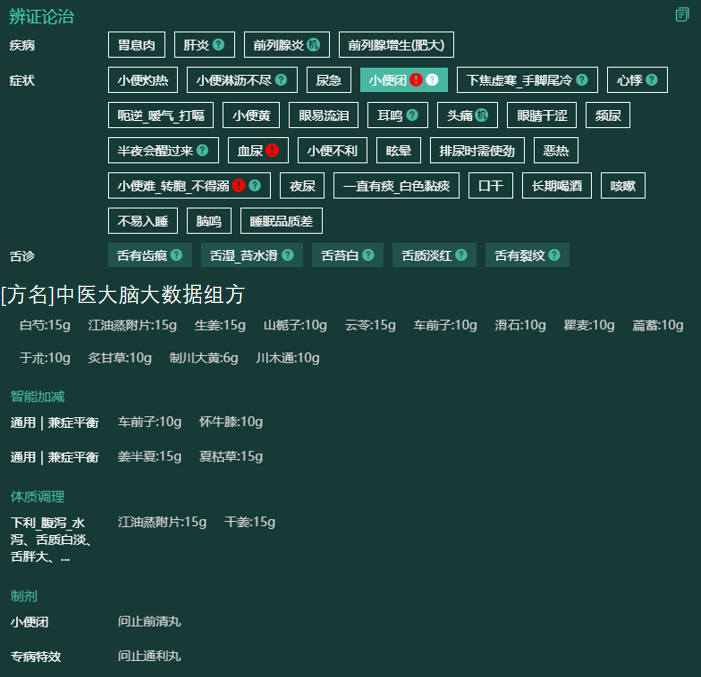Deselect the highlighted 小便闭 symptom
The width and height of the screenshot is (701, 677).
[404, 80]
